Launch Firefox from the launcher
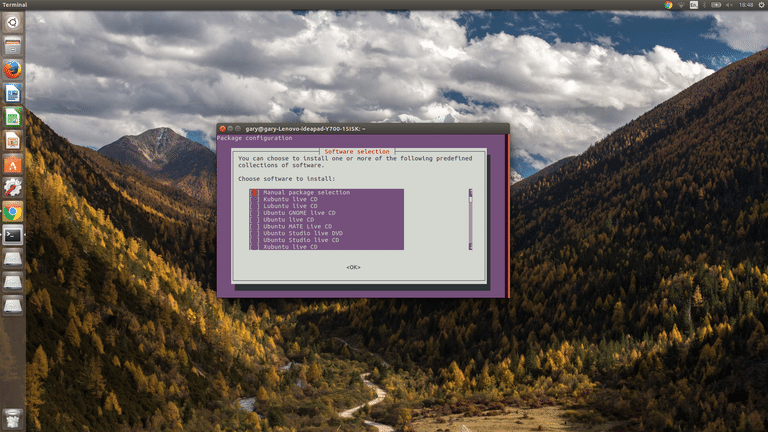The height and width of the screenshot is (432, 768). coord(12,71)
